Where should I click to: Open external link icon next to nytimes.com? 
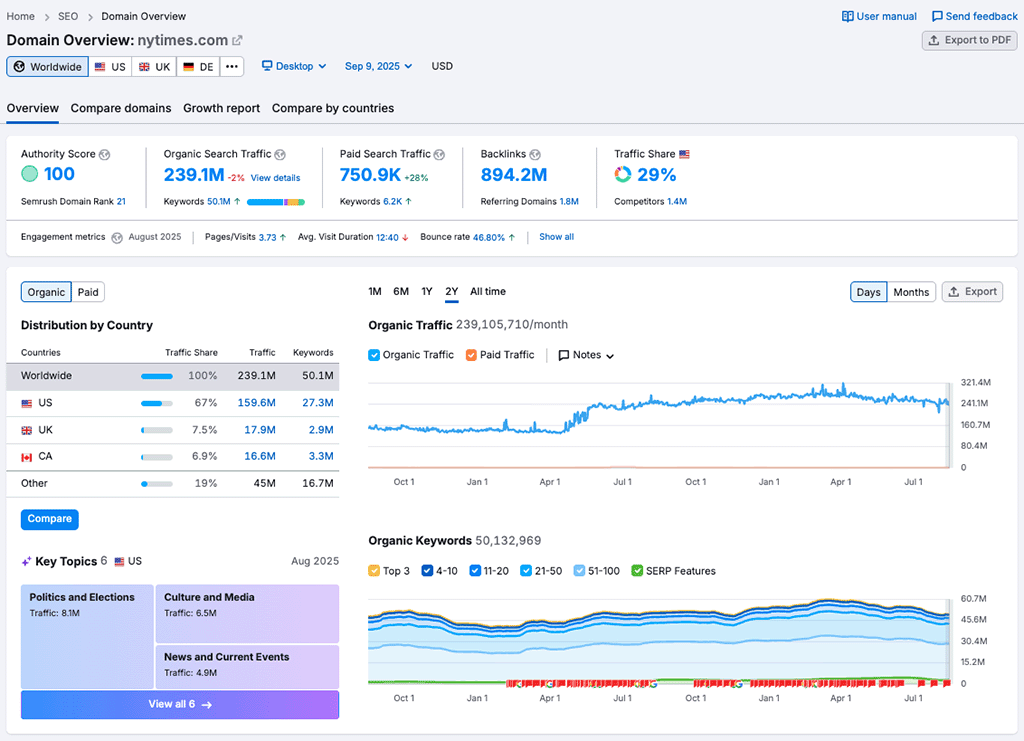click(x=237, y=40)
